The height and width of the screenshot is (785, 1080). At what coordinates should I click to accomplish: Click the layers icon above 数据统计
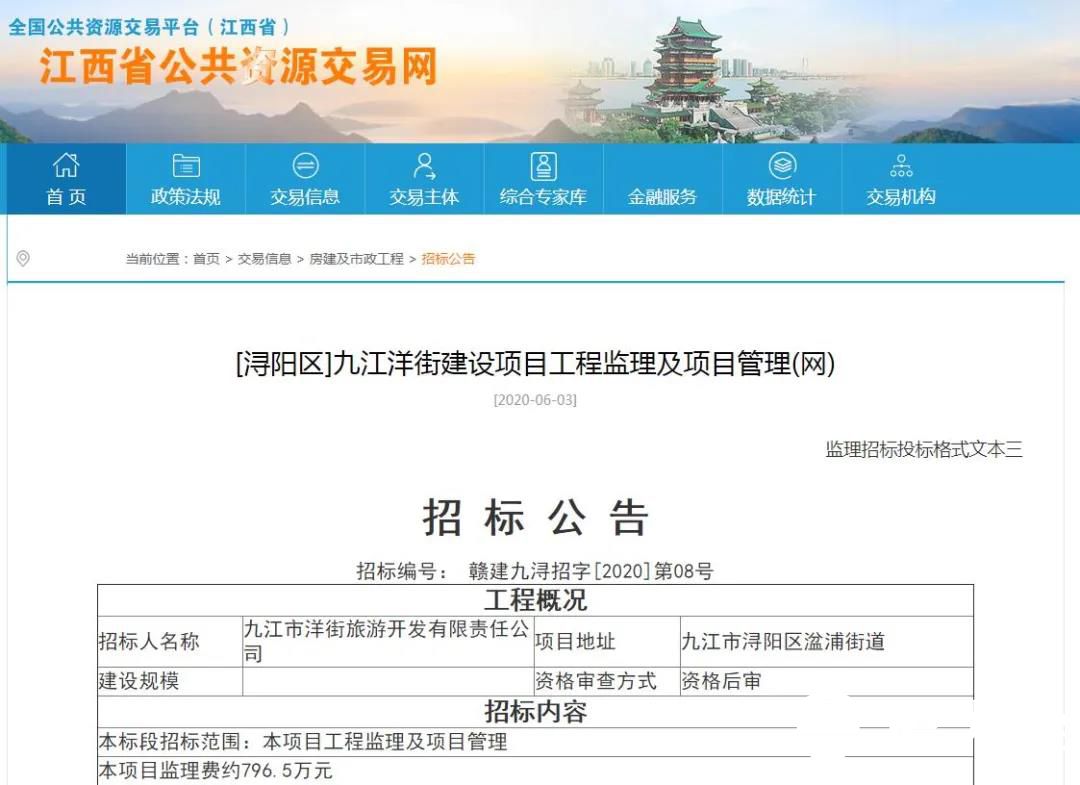pyautogui.click(x=782, y=166)
